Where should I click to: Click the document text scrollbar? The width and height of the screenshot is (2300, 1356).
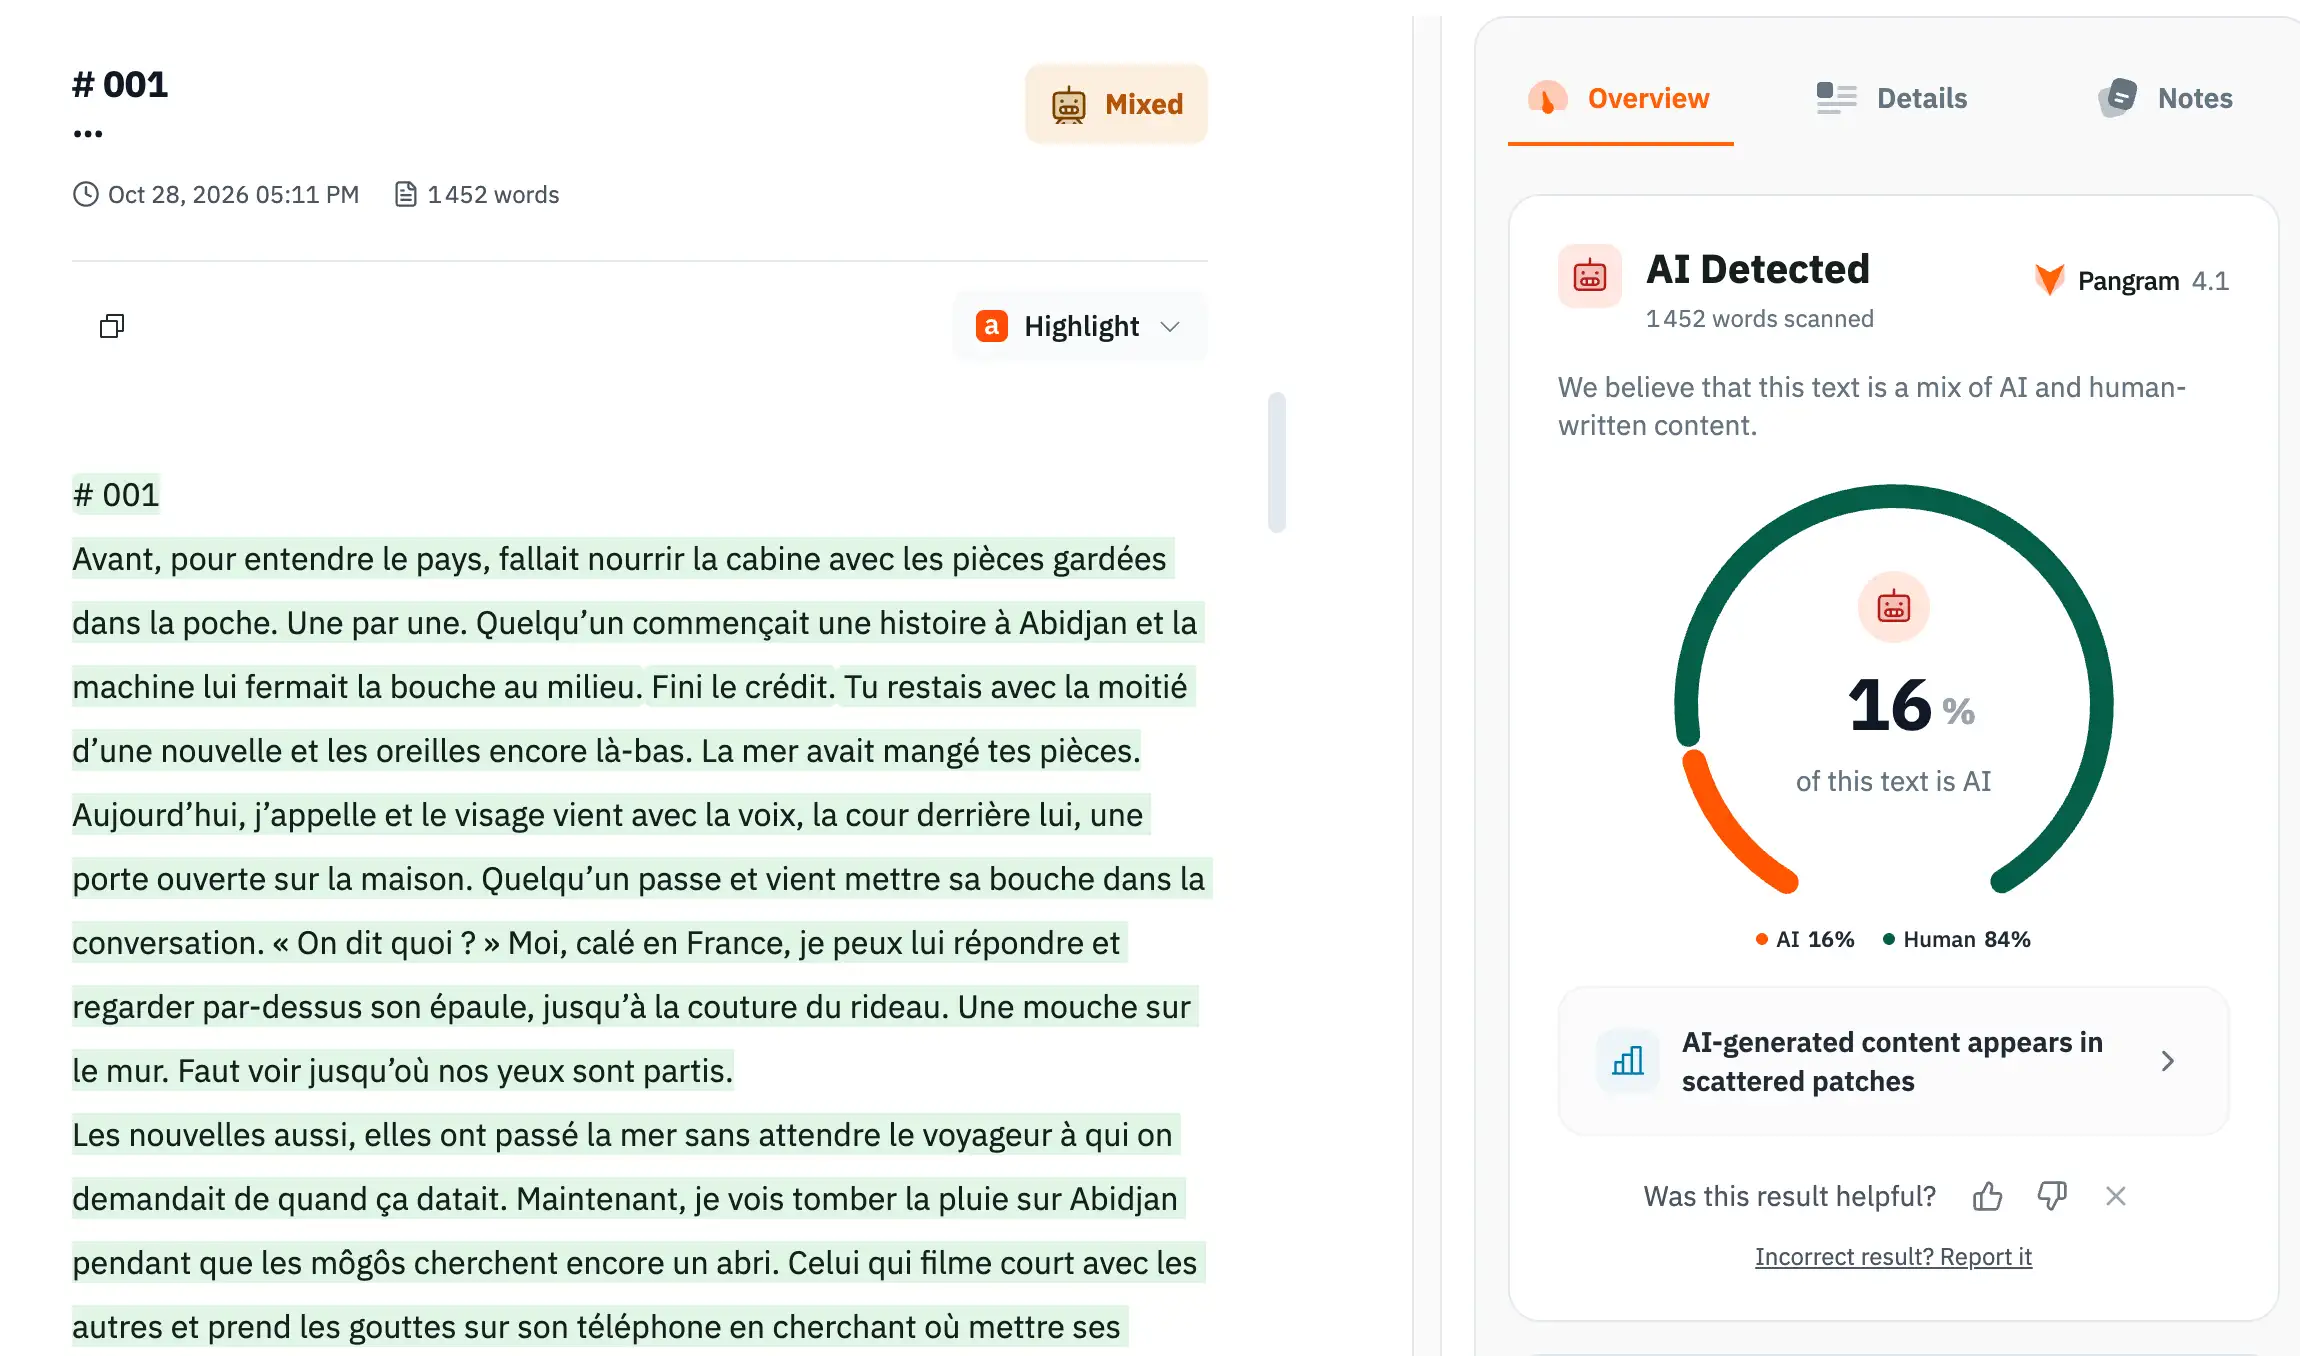point(1277,462)
